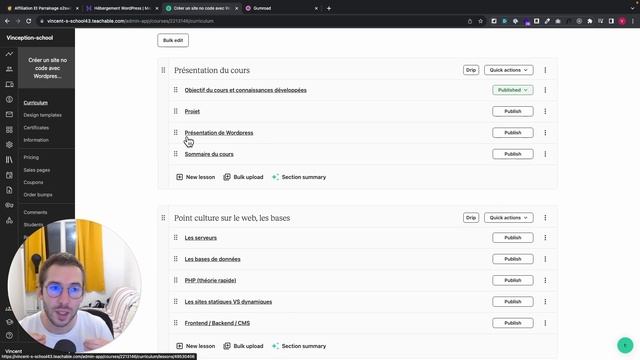Go back in the browser
Viewport: 640px width, 360px height.
click(7, 21)
